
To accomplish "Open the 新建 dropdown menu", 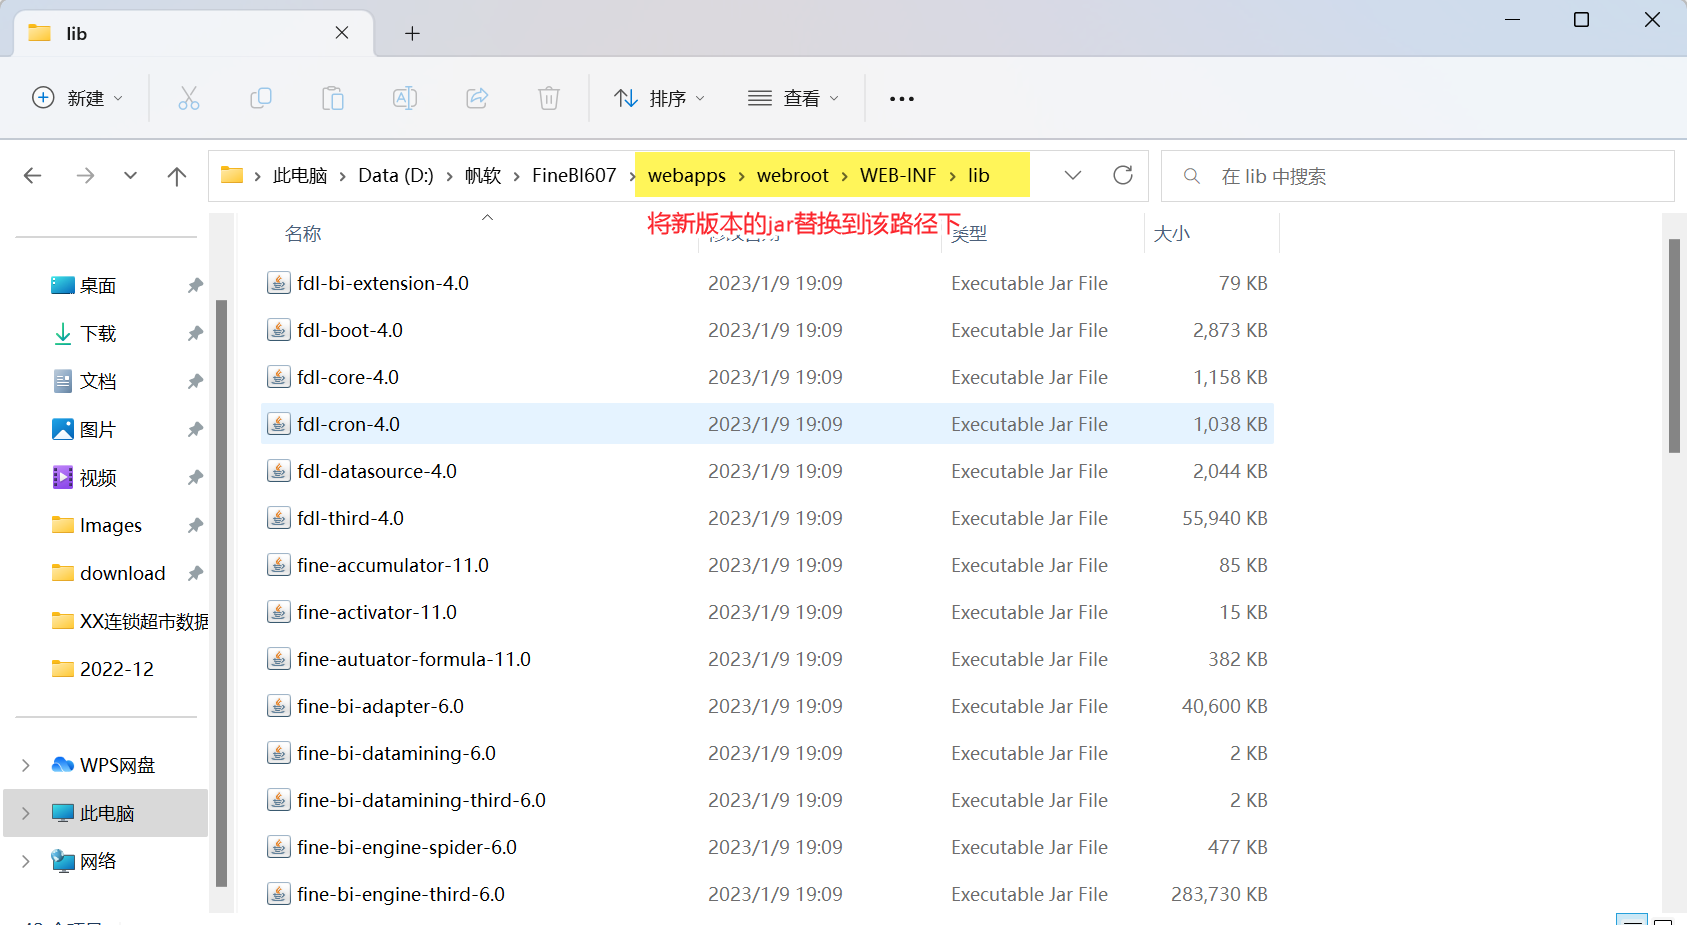I will [x=78, y=98].
